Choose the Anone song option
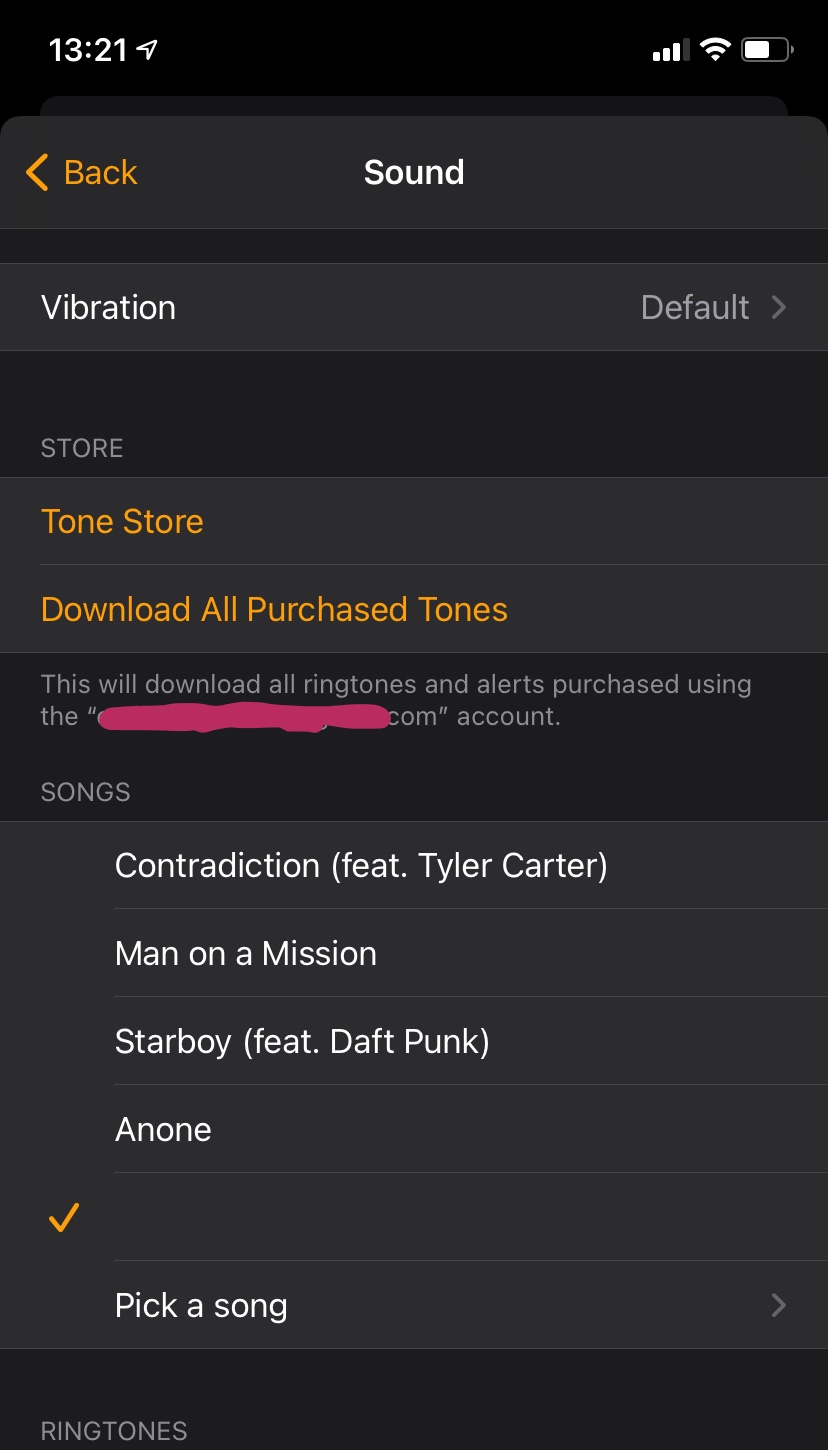 tap(163, 1129)
